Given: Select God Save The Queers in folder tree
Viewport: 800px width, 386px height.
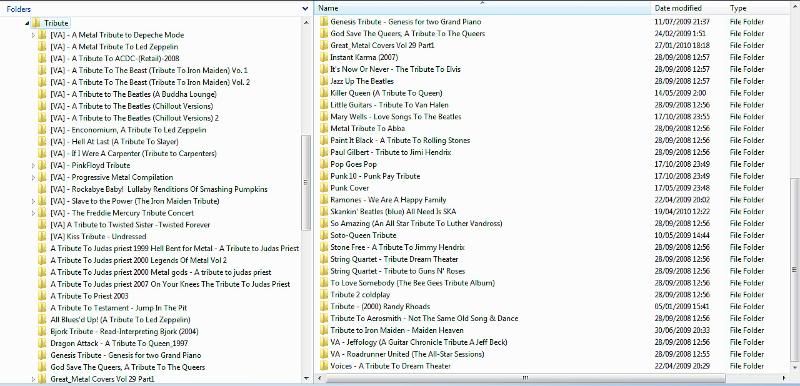Looking at the screenshot, I should tap(128, 367).
